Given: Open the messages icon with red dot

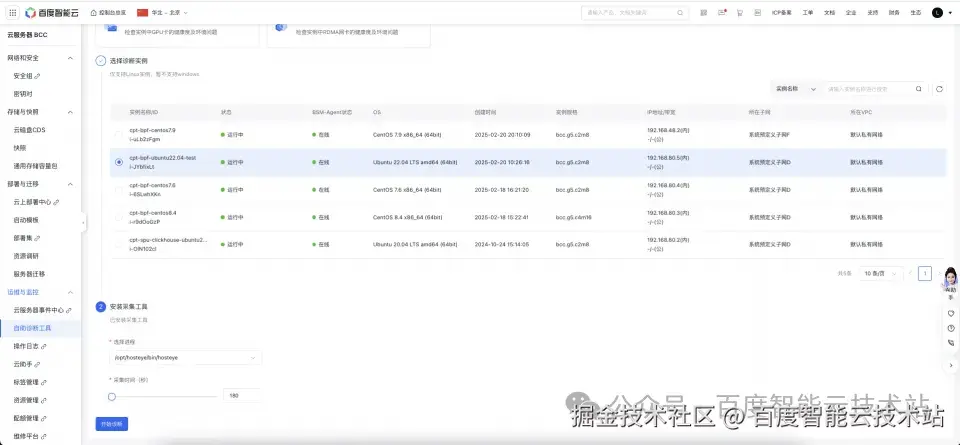Looking at the screenshot, I should click(722, 12).
